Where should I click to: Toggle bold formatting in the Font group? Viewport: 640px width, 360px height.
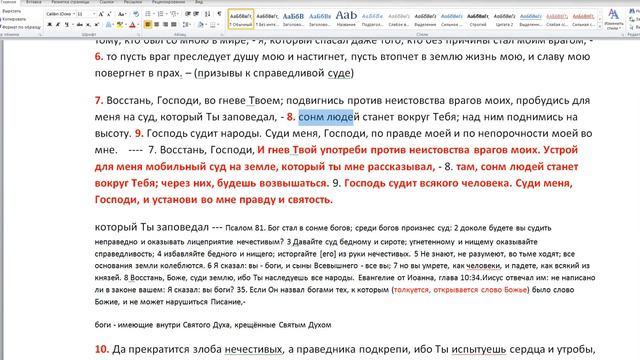(x=50, y=24)
